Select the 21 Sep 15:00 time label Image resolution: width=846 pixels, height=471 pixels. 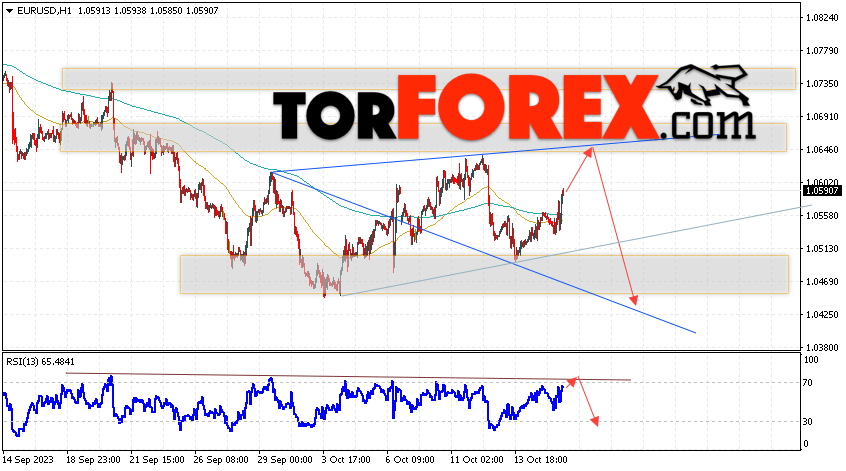click(x=157, y=460)
